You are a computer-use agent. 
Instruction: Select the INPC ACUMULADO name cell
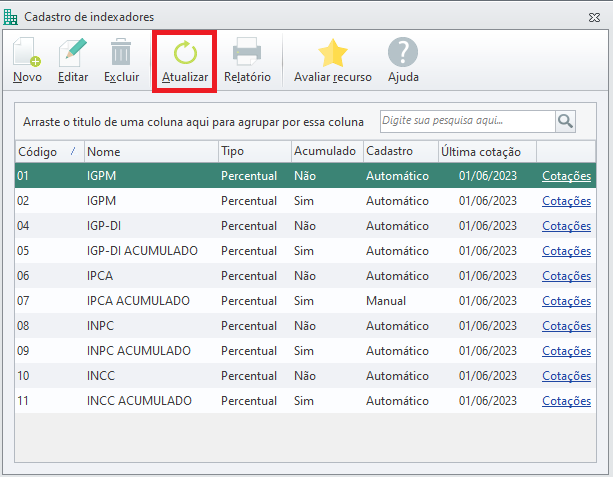[138, 351]
